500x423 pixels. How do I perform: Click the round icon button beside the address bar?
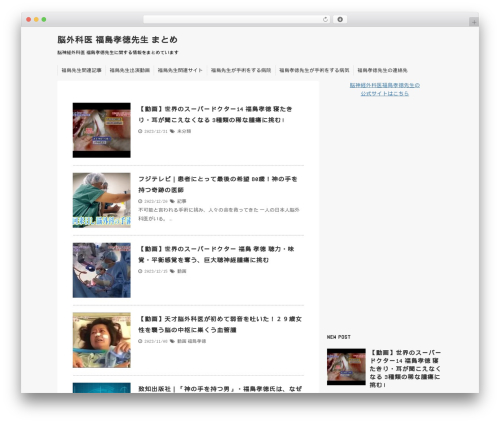click(340, 19)
